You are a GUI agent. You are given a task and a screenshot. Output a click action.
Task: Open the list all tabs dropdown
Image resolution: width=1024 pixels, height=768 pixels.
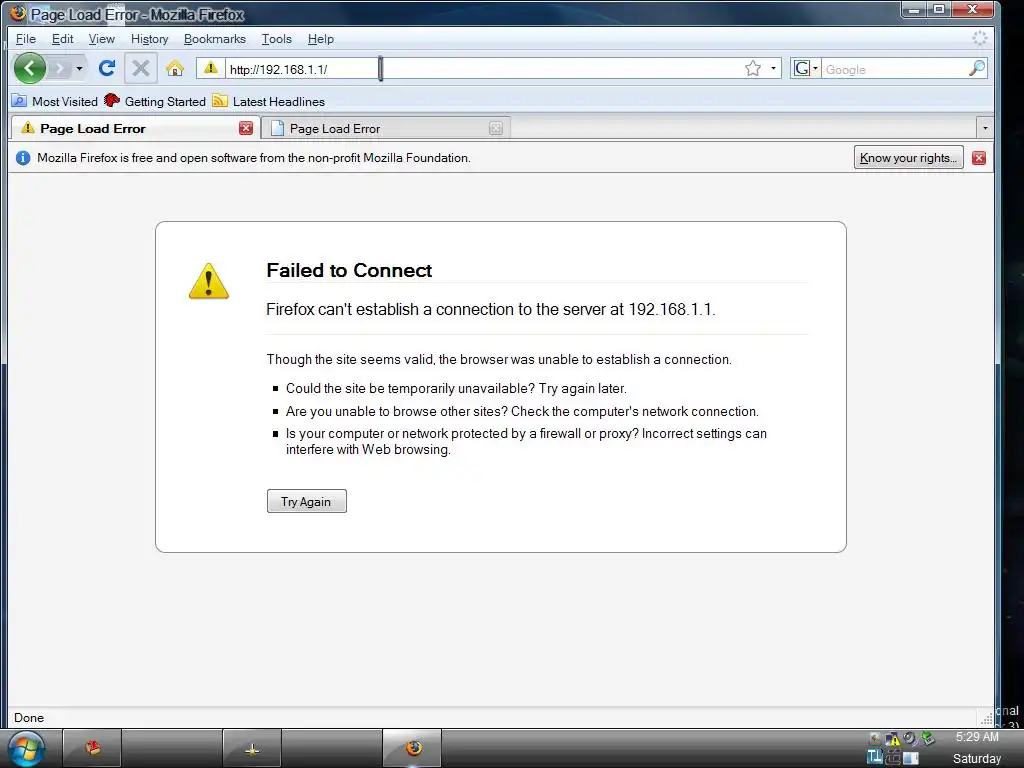pos(985,128)
